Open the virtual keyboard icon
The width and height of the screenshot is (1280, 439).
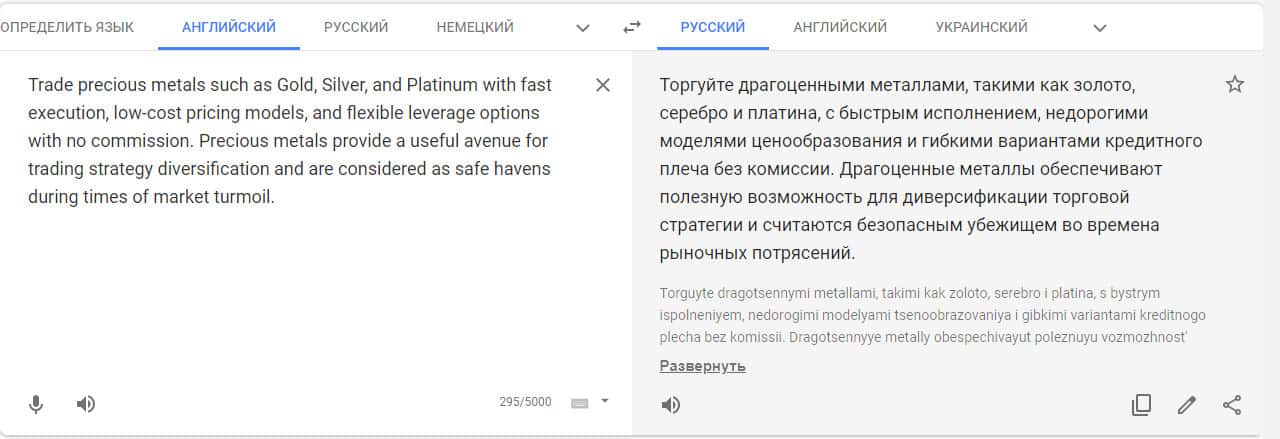[x=579, y=403]
